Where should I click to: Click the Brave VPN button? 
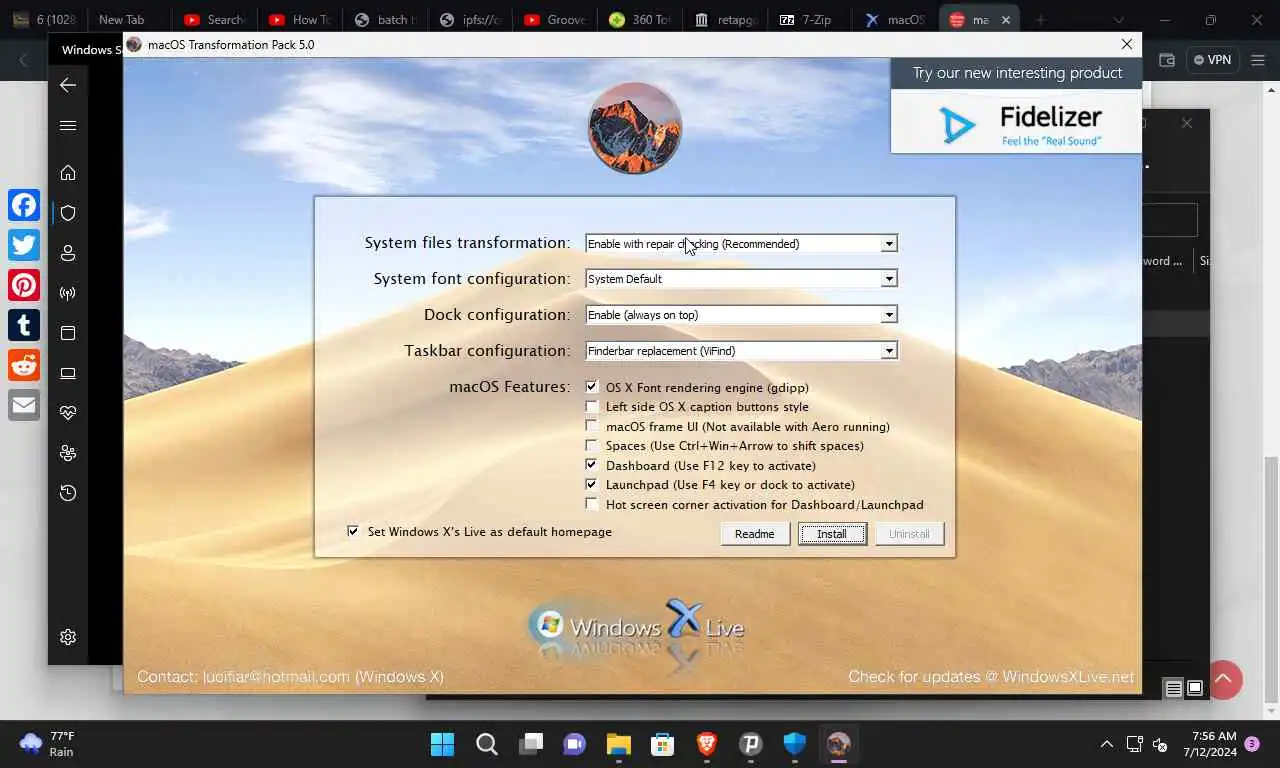point(1213,60)
